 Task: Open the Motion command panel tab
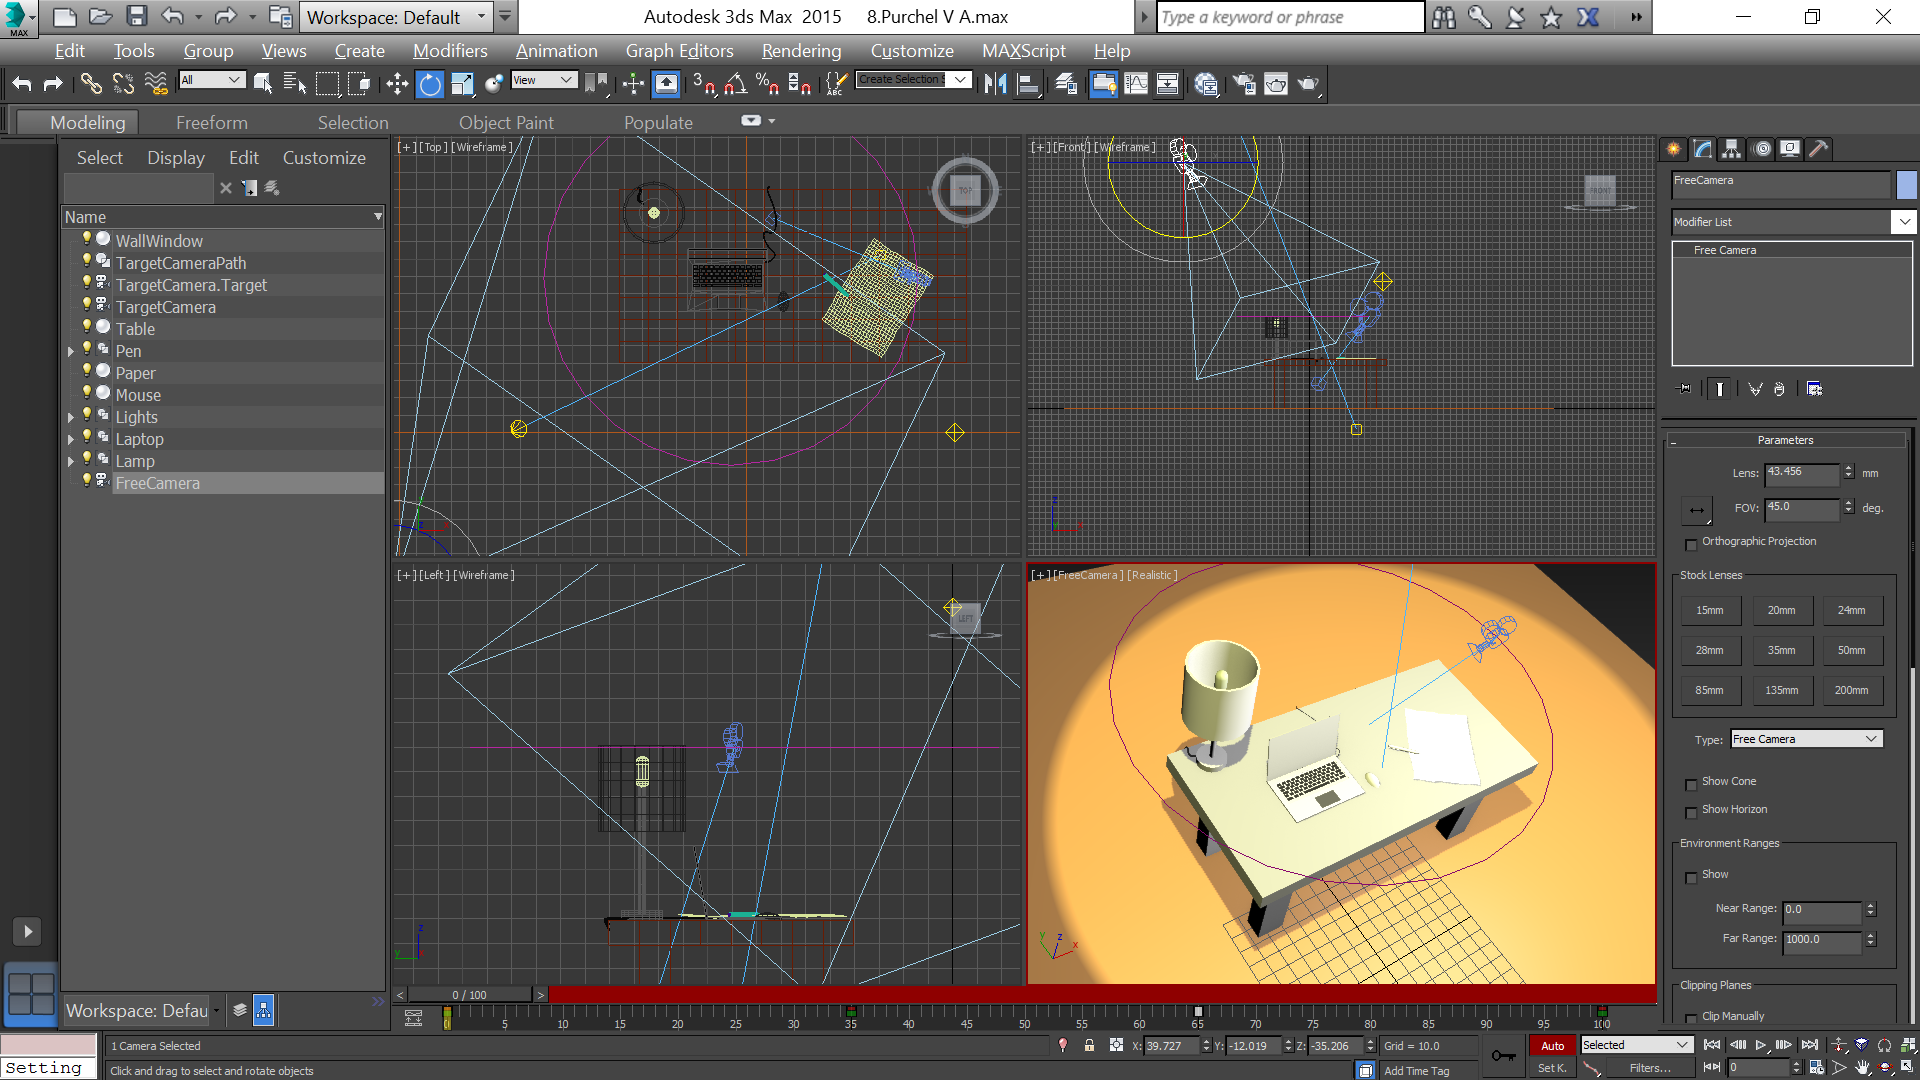(1762, 149)
